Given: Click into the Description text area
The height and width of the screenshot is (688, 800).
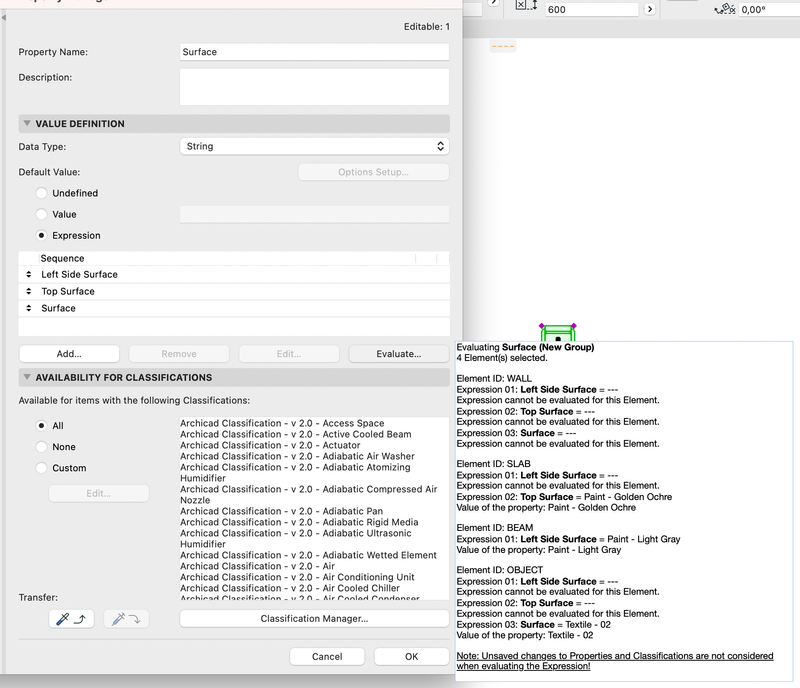Looking at the screenshot, I should pos(314,87).
